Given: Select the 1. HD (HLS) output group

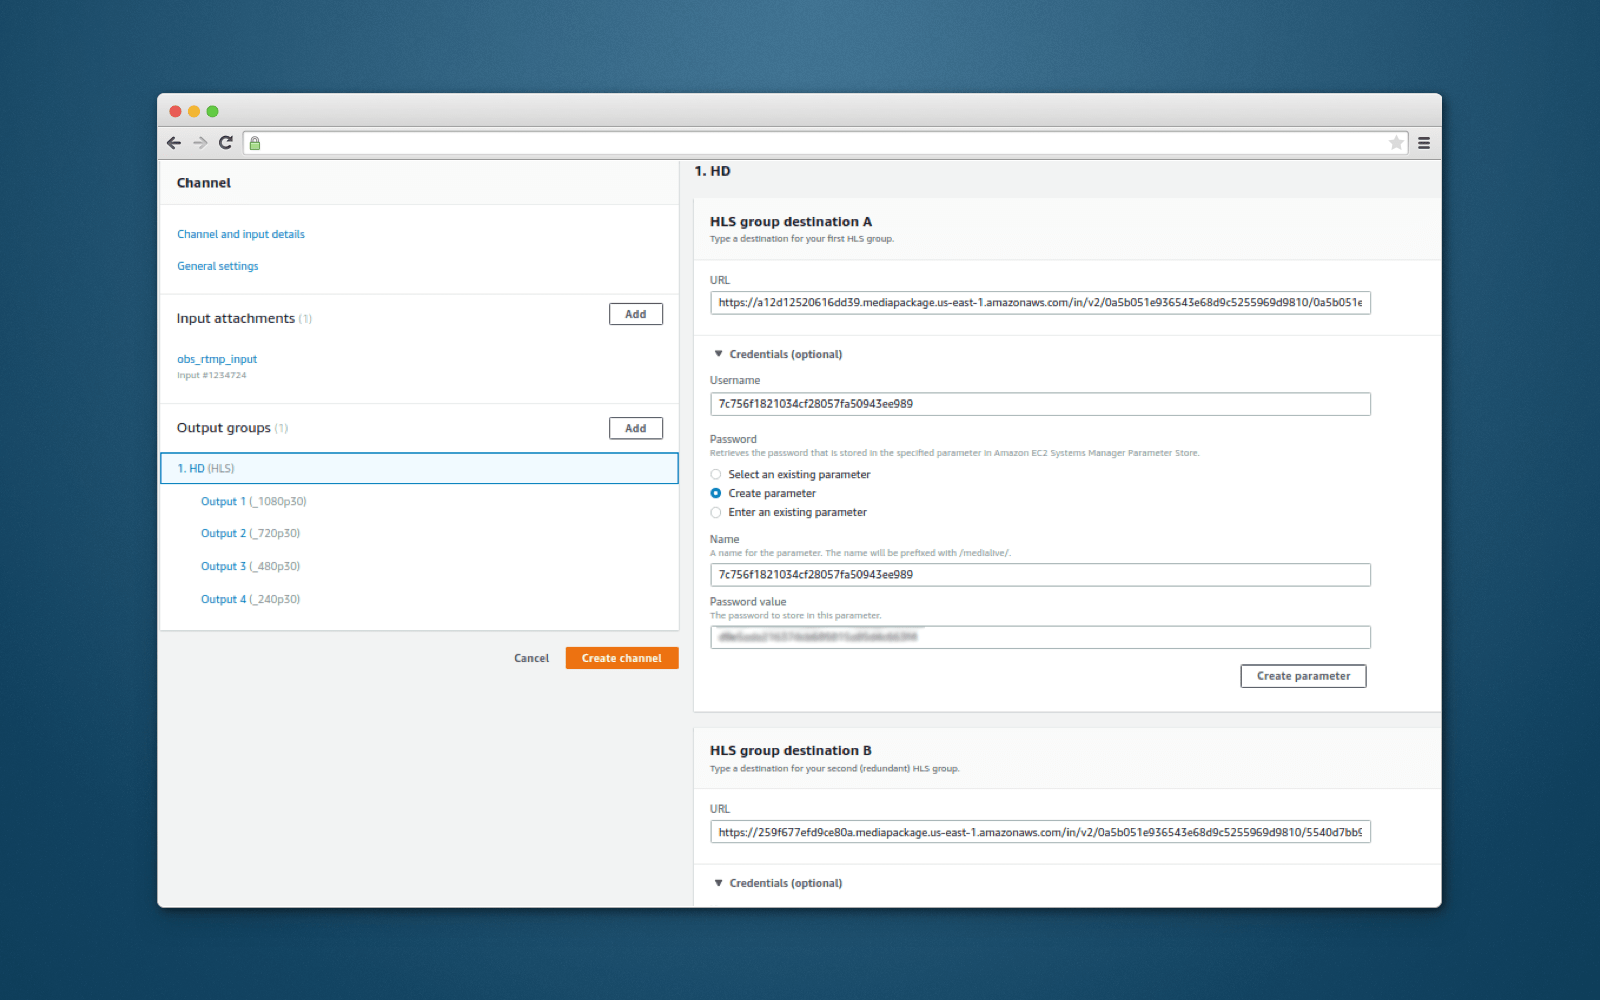Looking at the screenshot, I should (x=419, y=468).
